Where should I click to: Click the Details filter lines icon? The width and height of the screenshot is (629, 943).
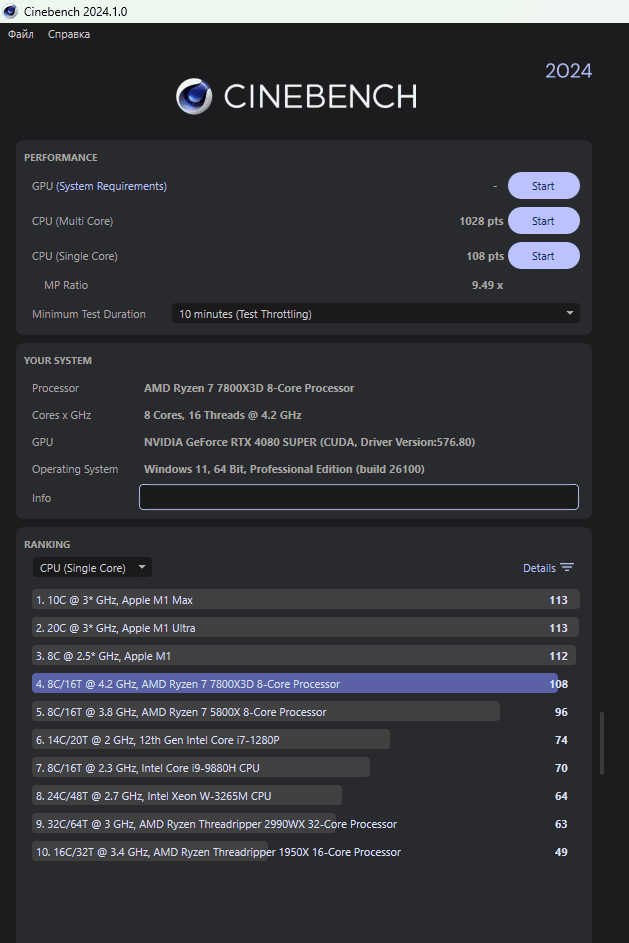(x=566, y=568)
